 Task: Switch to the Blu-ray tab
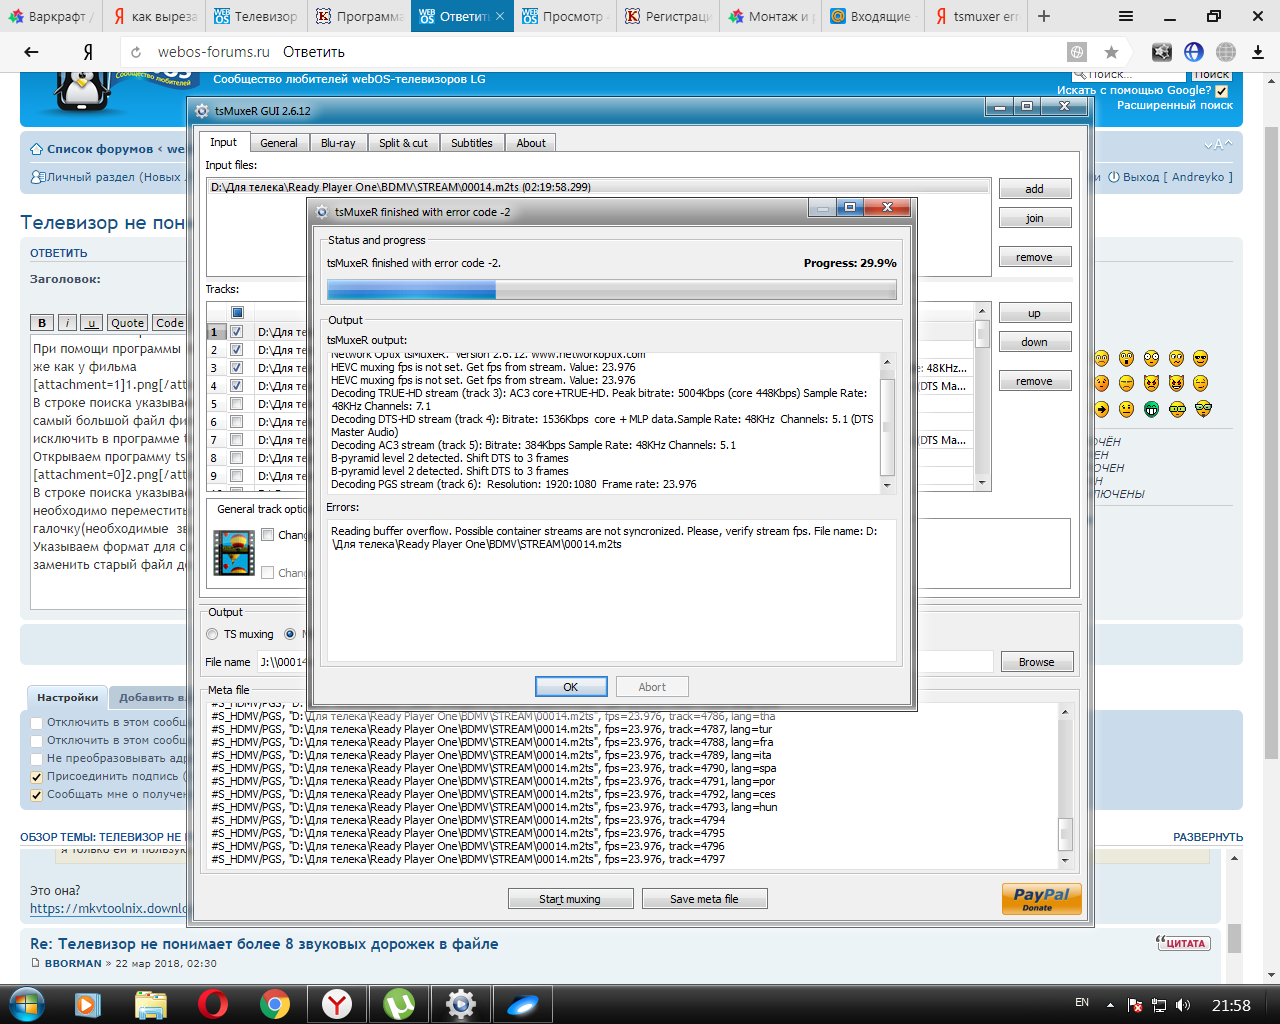338,143
